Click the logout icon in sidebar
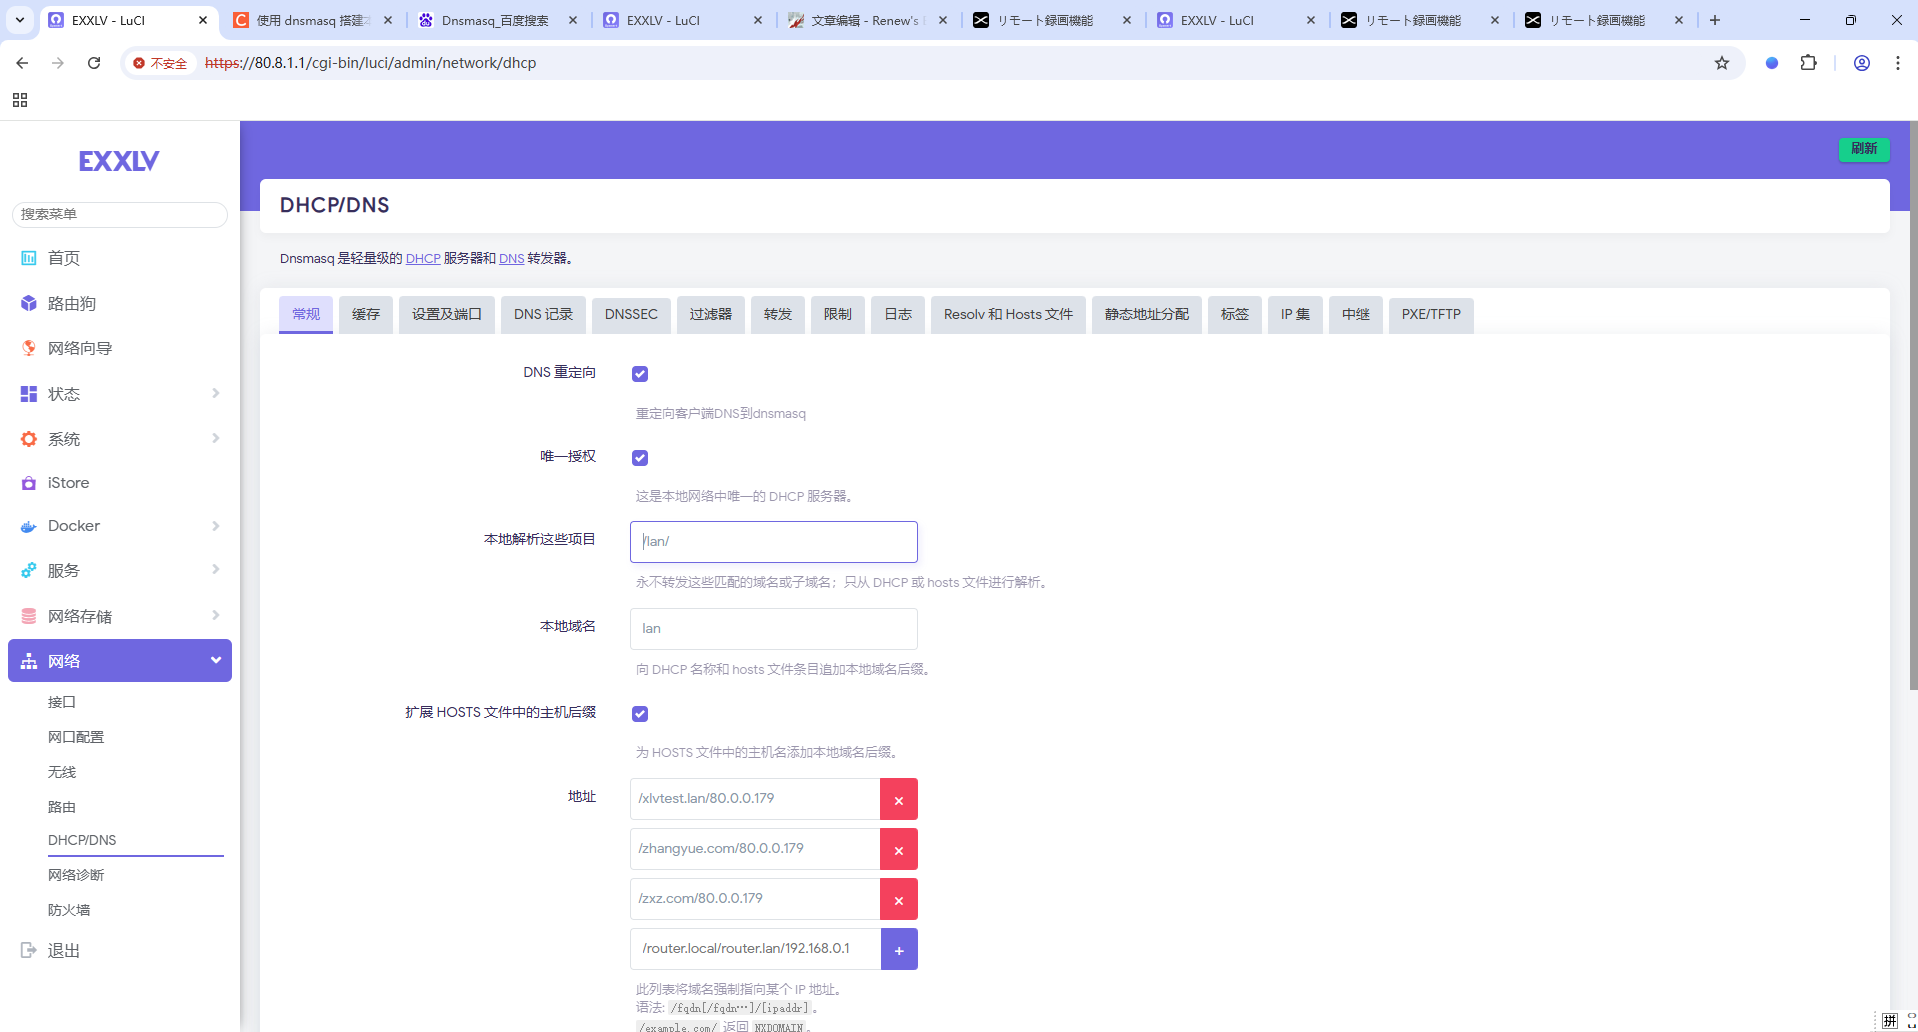 pos(29,950)
